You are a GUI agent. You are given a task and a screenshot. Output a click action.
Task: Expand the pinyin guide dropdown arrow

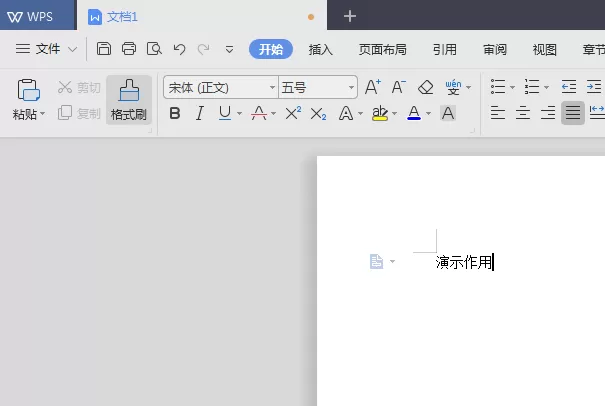tap(468, 88)
